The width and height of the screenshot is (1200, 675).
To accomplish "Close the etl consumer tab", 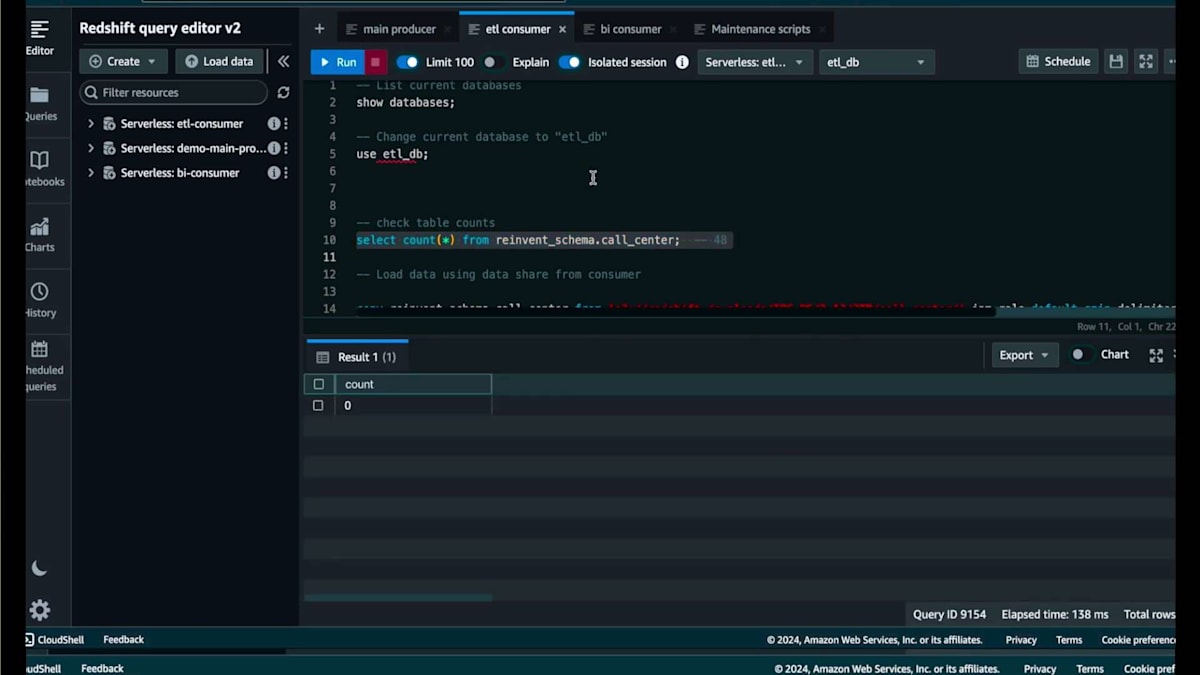I will point(564,30).
